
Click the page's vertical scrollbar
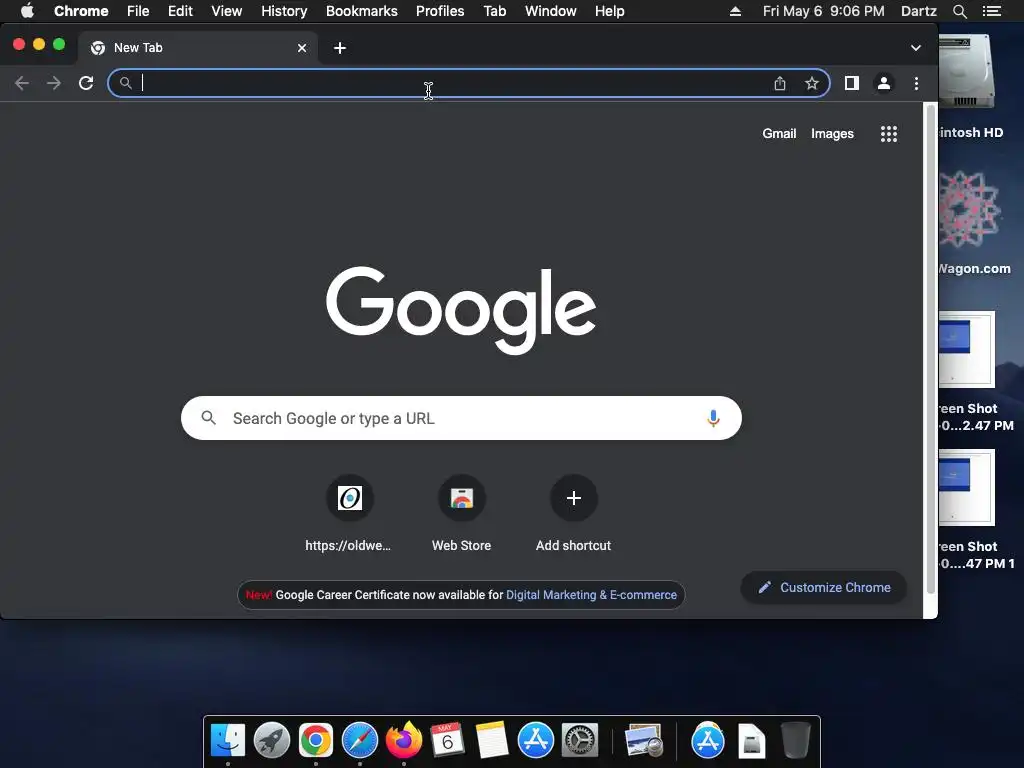click(930, 349)
